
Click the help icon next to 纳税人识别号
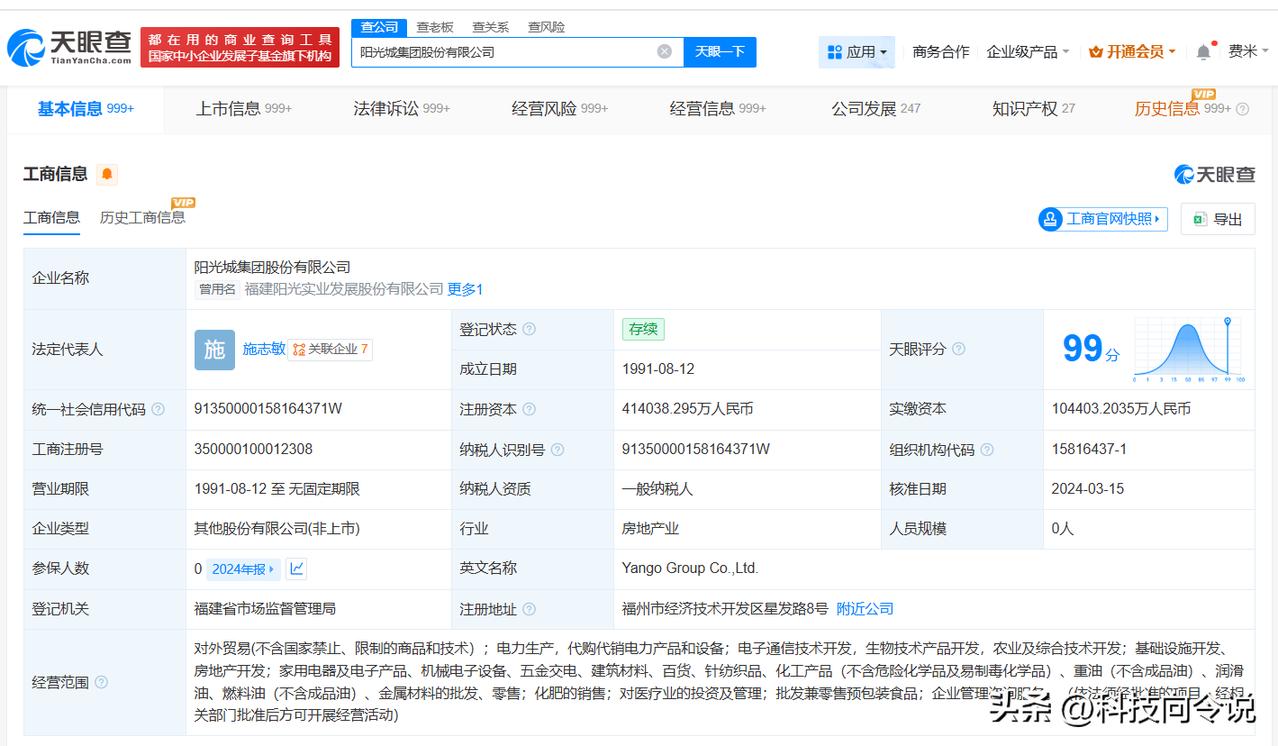[557, 449]
